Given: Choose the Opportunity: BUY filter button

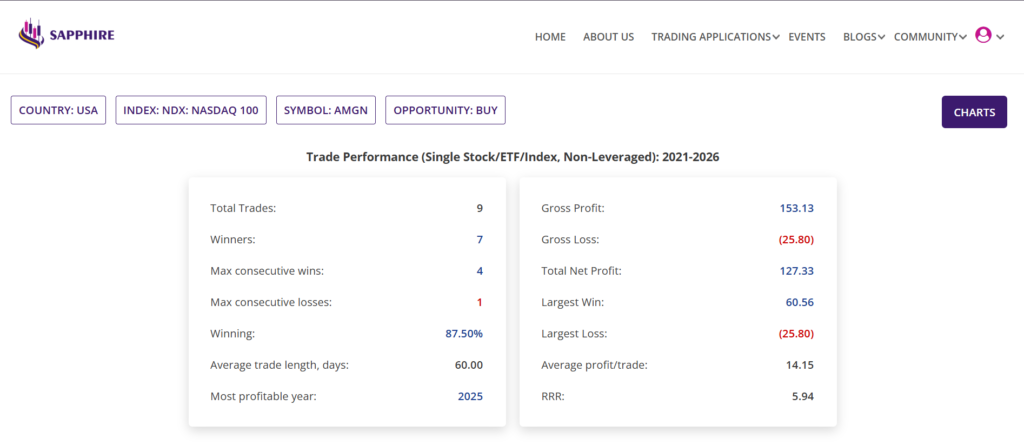Looking at the screenshot, I should pos(446,110).
